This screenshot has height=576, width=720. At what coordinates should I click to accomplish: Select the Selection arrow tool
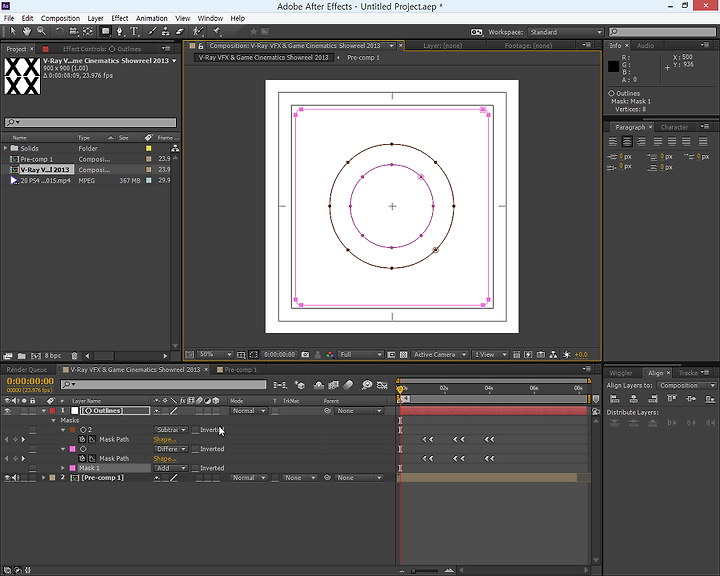click(13, 31)
